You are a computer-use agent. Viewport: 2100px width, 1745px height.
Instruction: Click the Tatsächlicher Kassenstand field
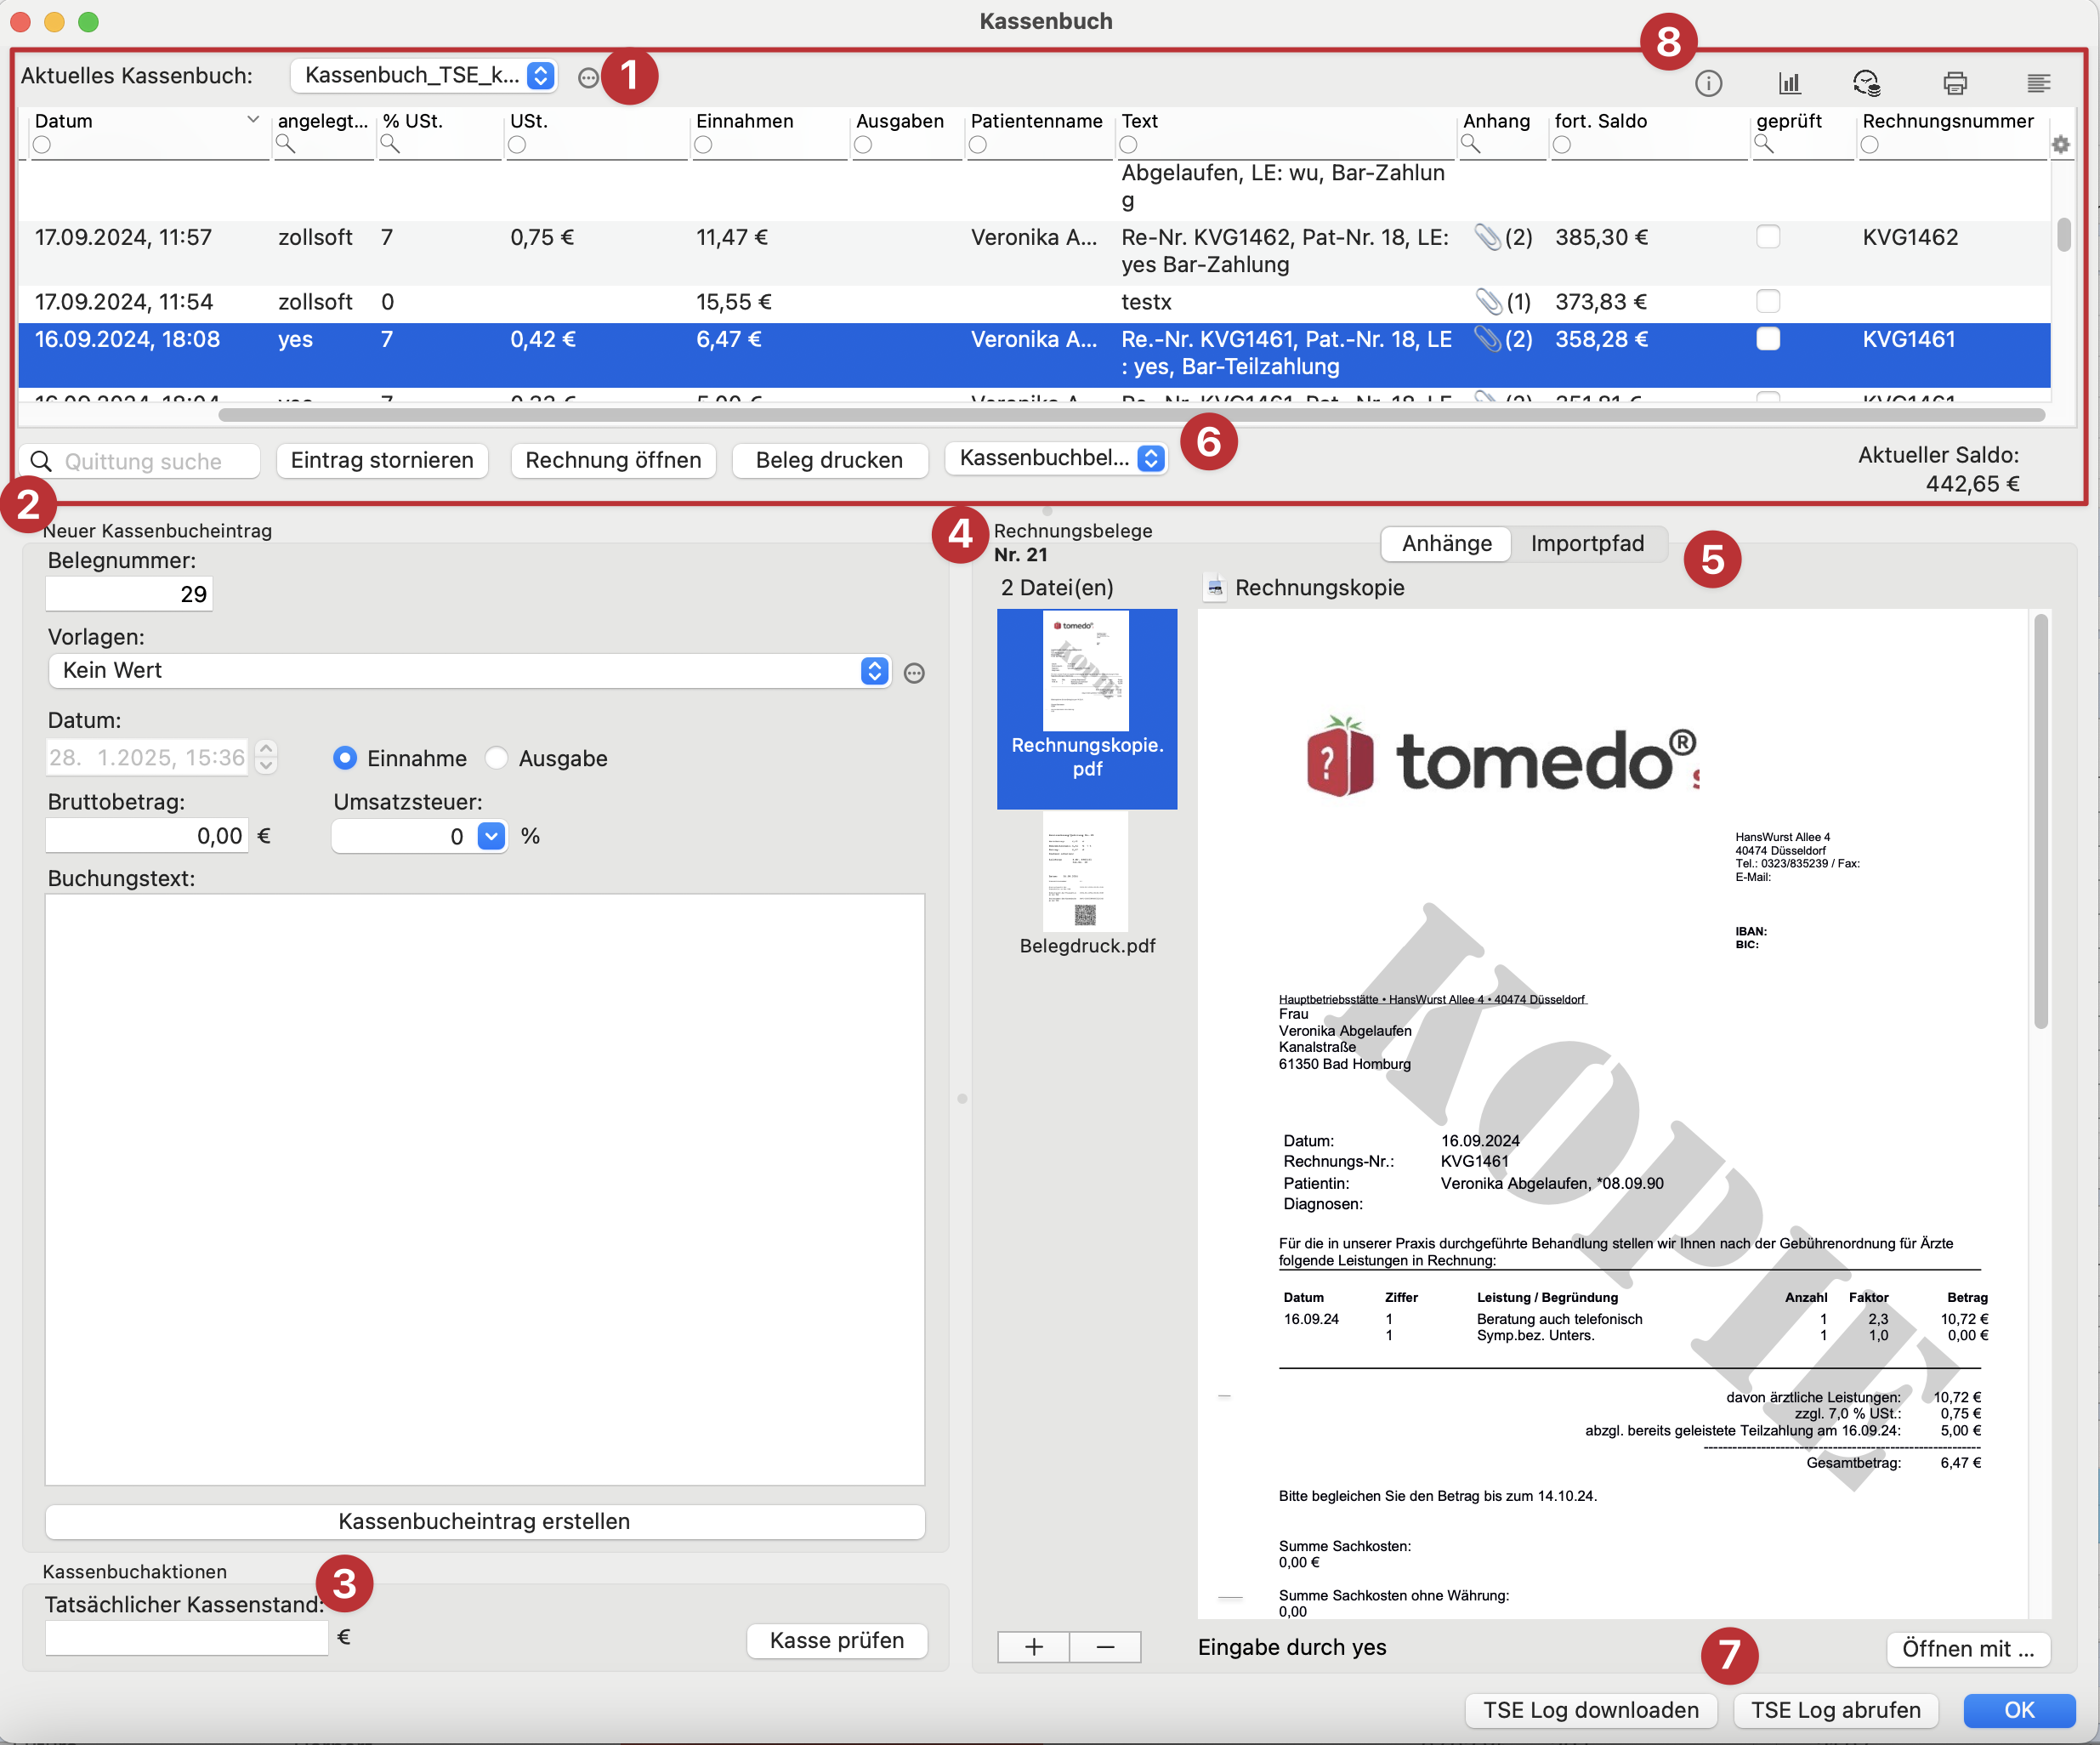tap(187, 1638)
